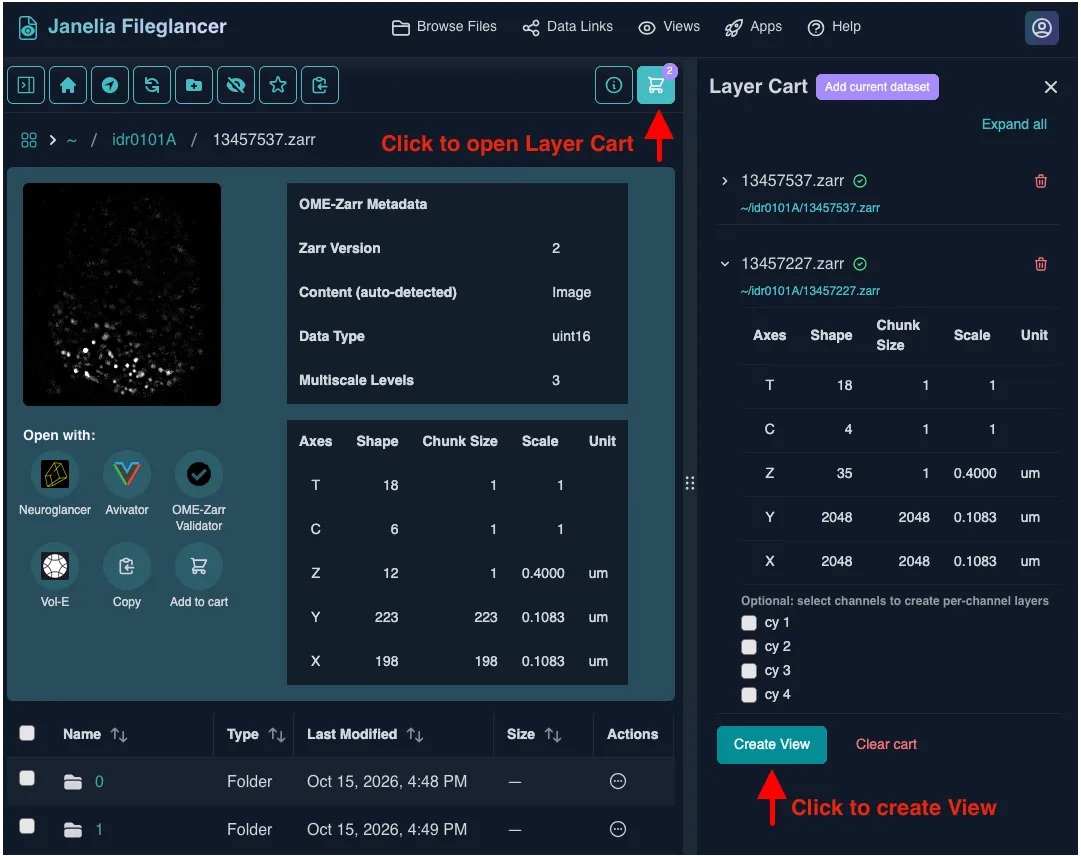Expand the breadcrumb chevron
The height and width of the screenshot is (856, 1081).
[52, 140]
